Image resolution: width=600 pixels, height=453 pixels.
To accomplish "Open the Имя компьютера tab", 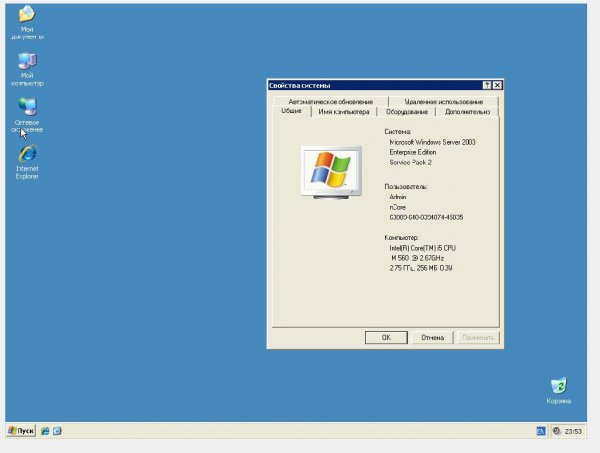I will (344, 112).
